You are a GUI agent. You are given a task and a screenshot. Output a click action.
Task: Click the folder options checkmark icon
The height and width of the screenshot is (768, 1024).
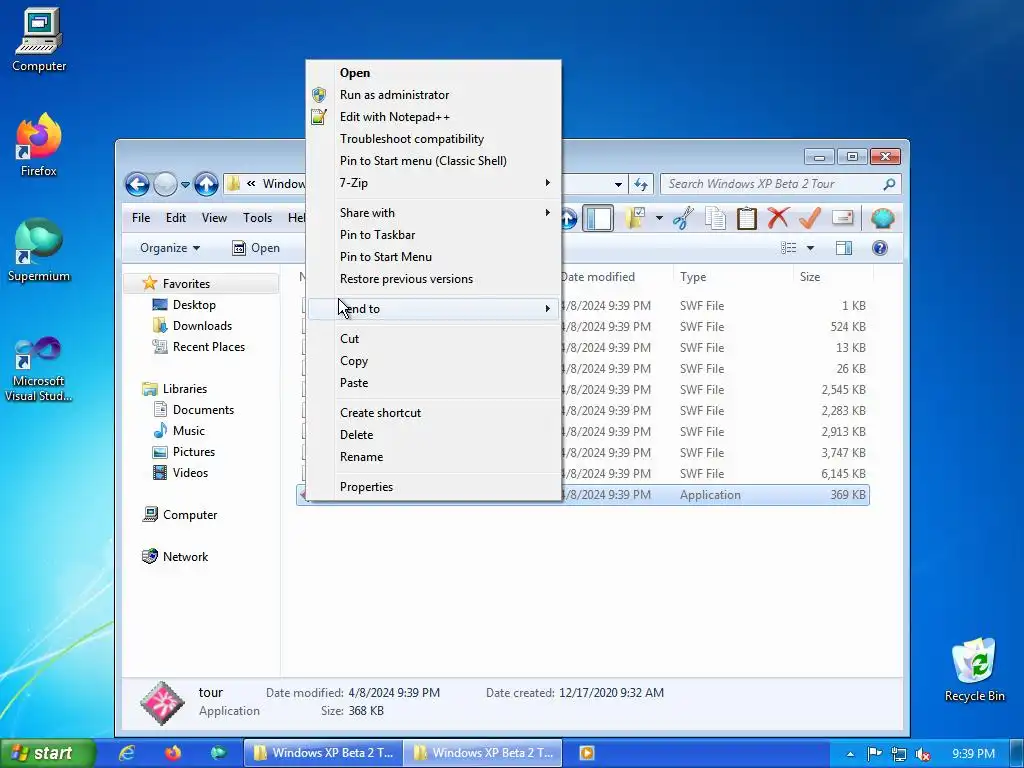(x=635, y=218)
